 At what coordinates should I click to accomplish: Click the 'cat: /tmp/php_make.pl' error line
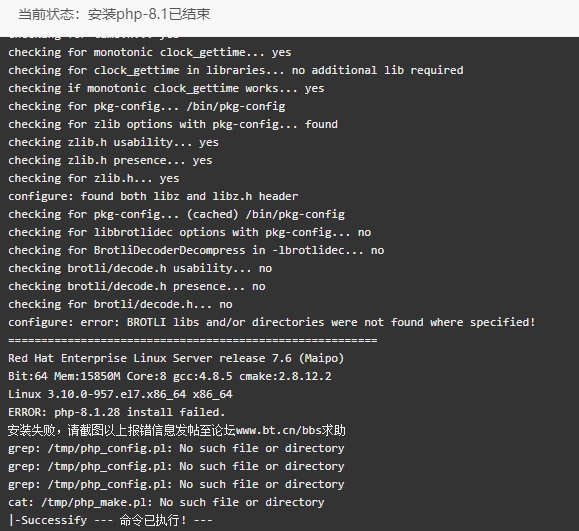pyautogui.click(x=166, y=502)
